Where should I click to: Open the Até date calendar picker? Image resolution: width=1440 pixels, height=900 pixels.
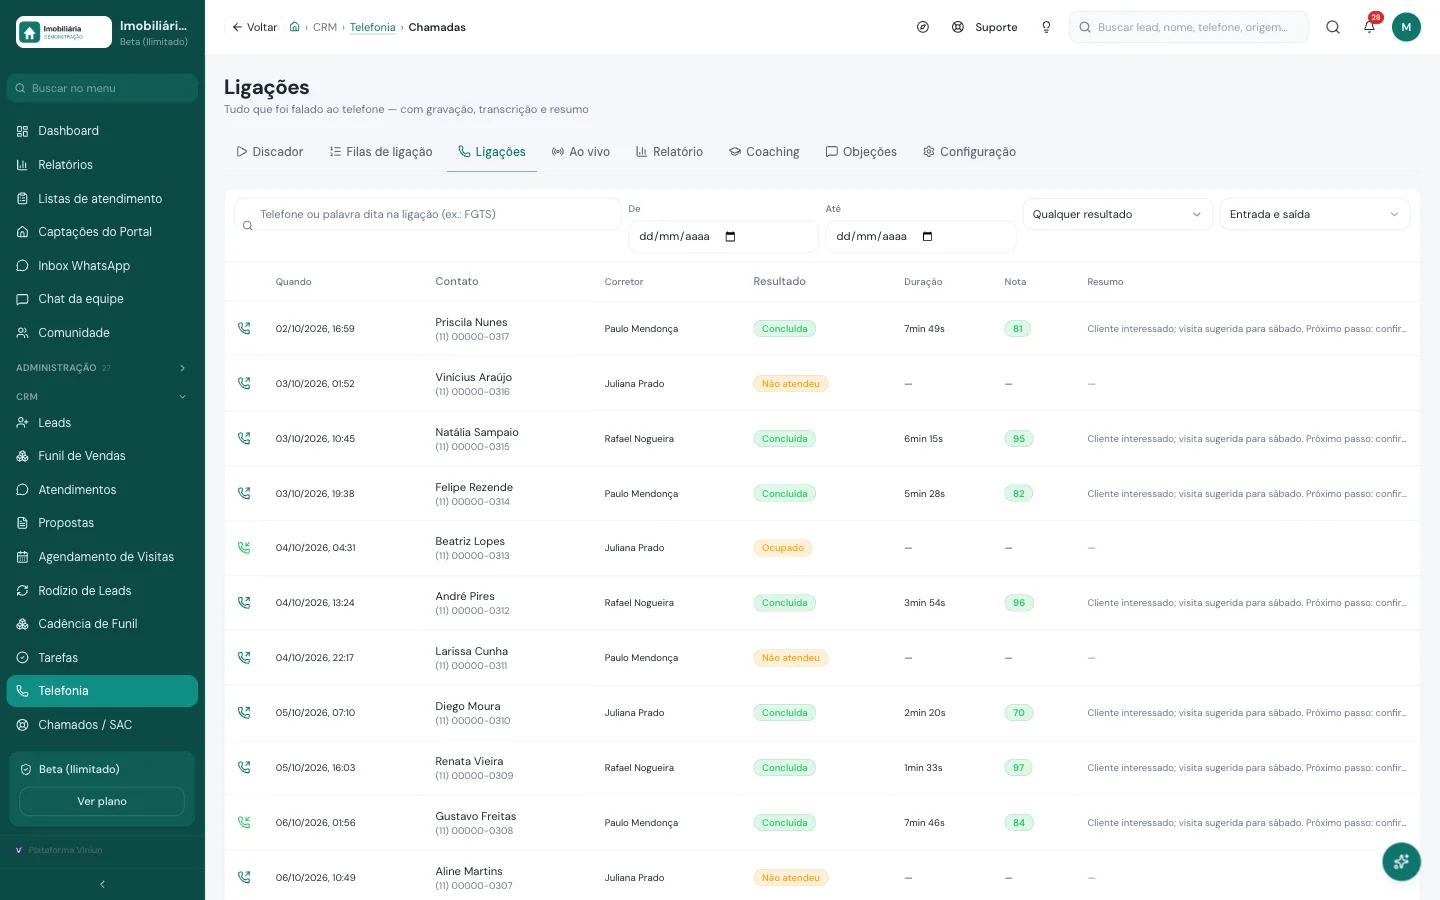(927, 237)
